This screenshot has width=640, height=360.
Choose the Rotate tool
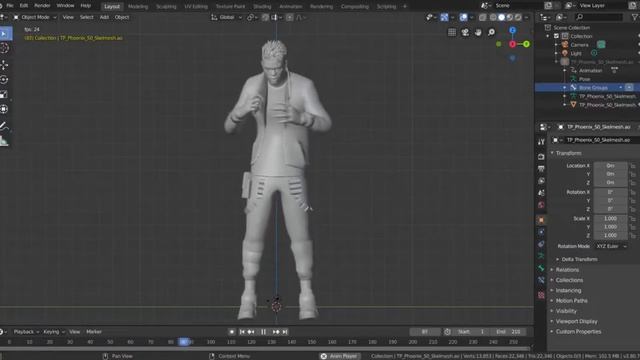(x=4, y=80)
